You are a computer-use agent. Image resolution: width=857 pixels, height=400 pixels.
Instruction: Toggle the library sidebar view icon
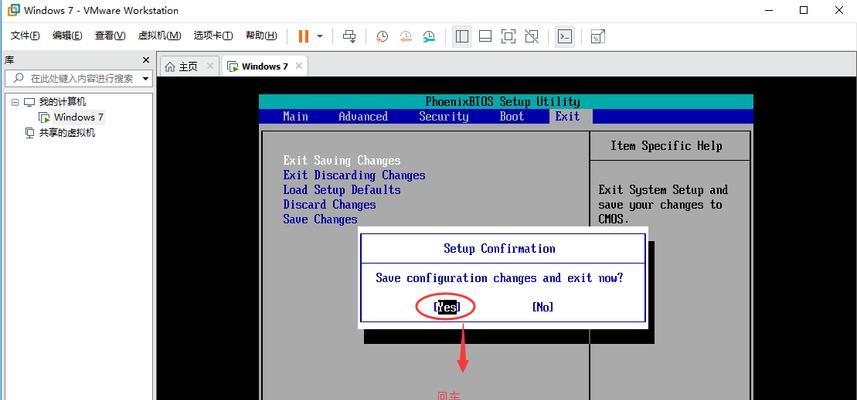pyautogui.click(x=462, y=36)
